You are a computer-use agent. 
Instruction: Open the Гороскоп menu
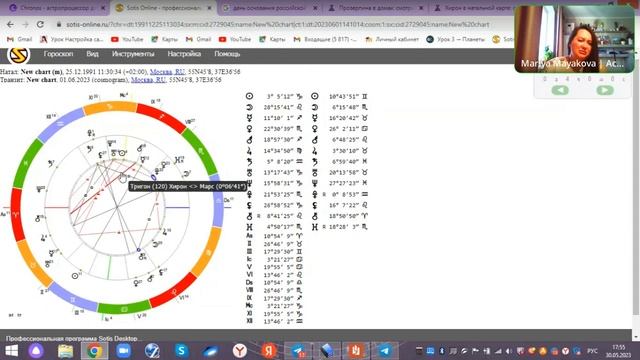(x=58, y=54)
